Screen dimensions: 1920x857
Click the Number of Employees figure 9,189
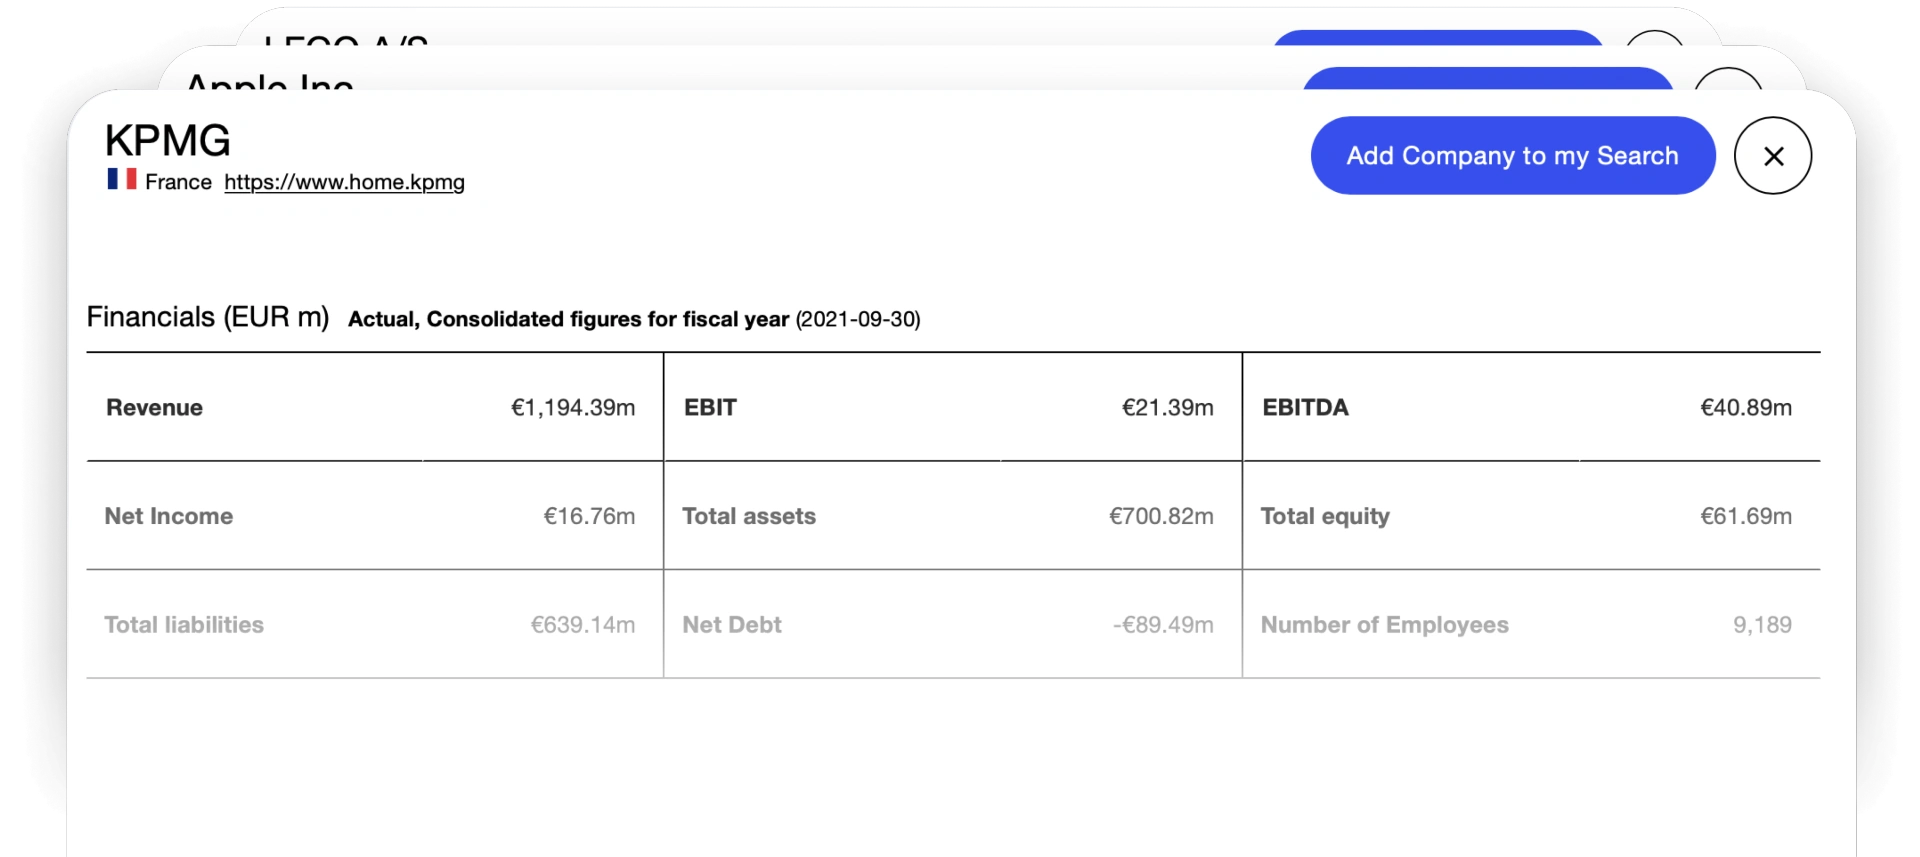[1763, 624]
